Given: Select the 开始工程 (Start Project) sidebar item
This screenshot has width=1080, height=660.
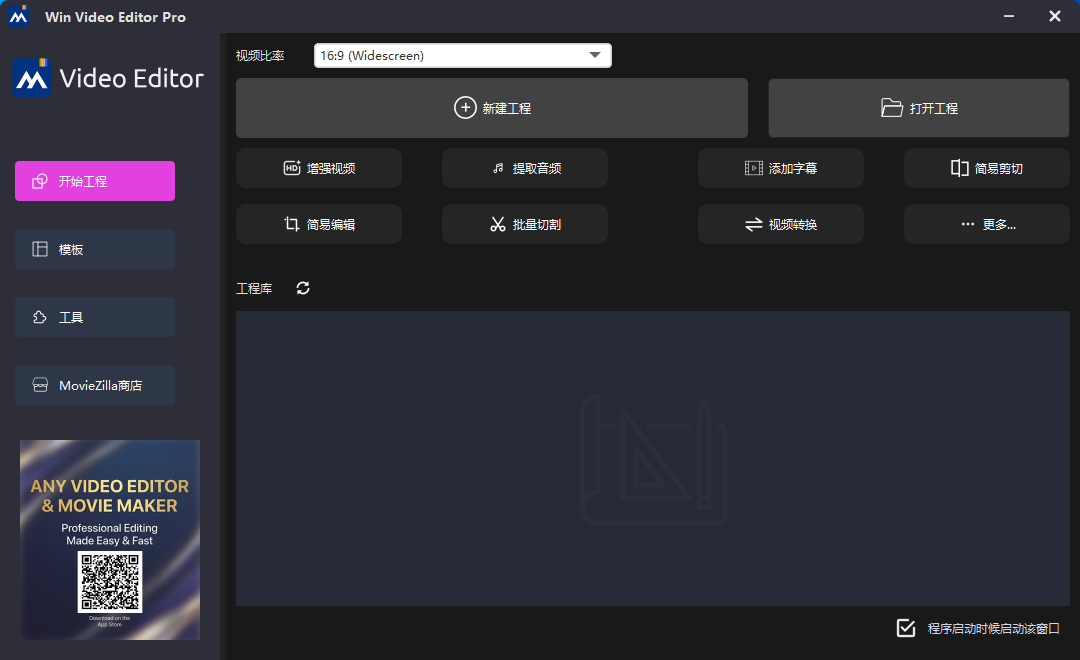Looking at the screenshot, I should point(94,181).
